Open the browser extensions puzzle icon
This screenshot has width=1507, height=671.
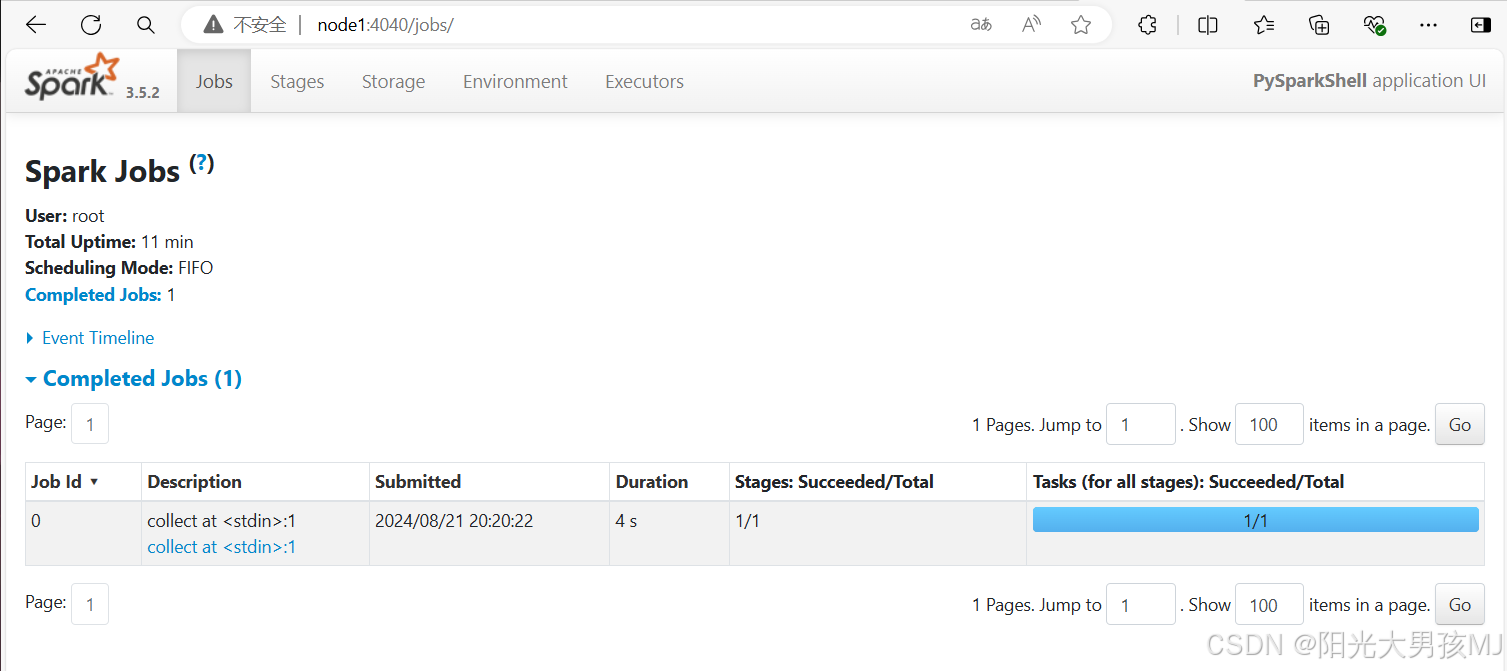pos(1147,25)
